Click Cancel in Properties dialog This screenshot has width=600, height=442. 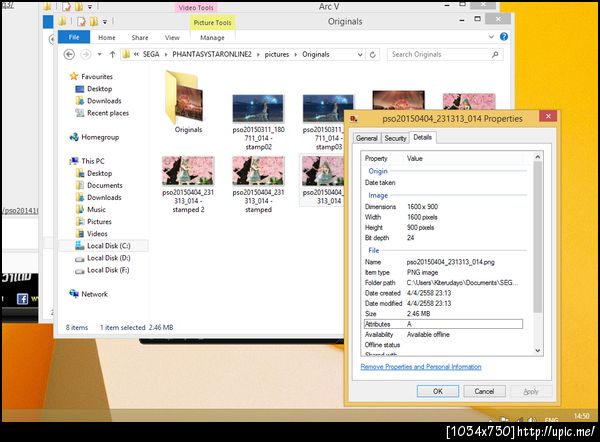tap(484, 391)
